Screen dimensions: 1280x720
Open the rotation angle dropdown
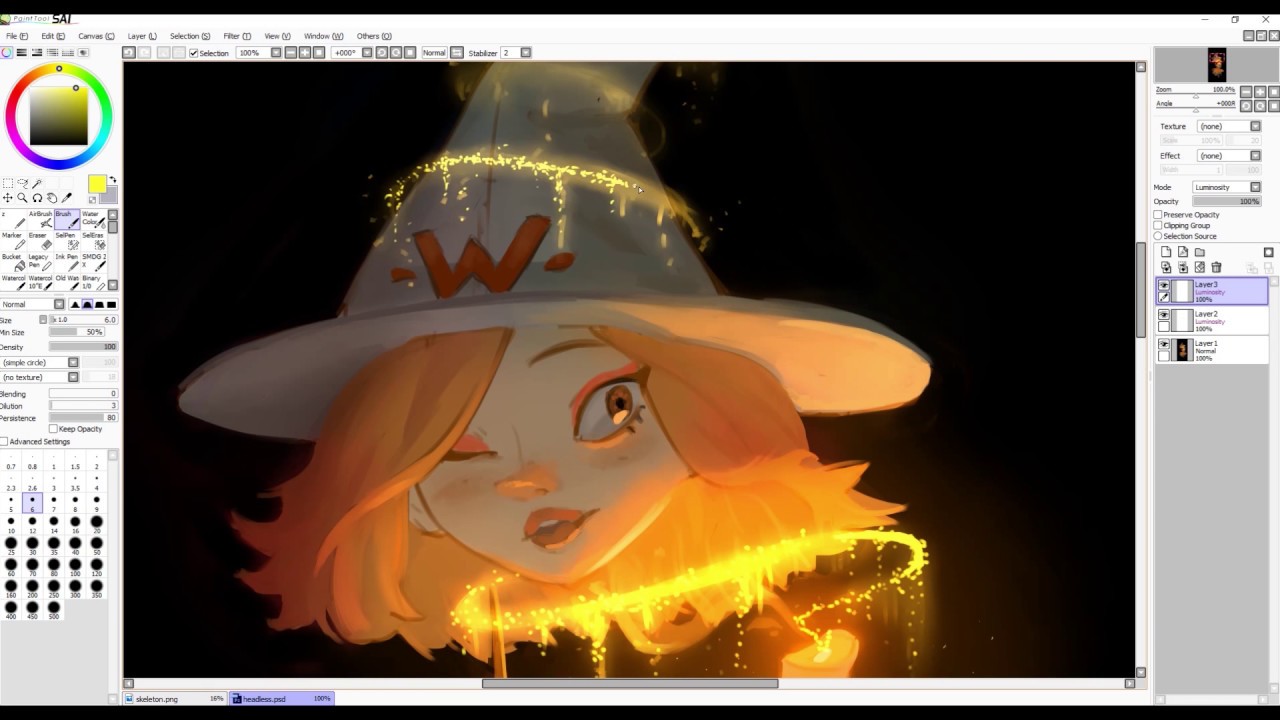point(367,52)
